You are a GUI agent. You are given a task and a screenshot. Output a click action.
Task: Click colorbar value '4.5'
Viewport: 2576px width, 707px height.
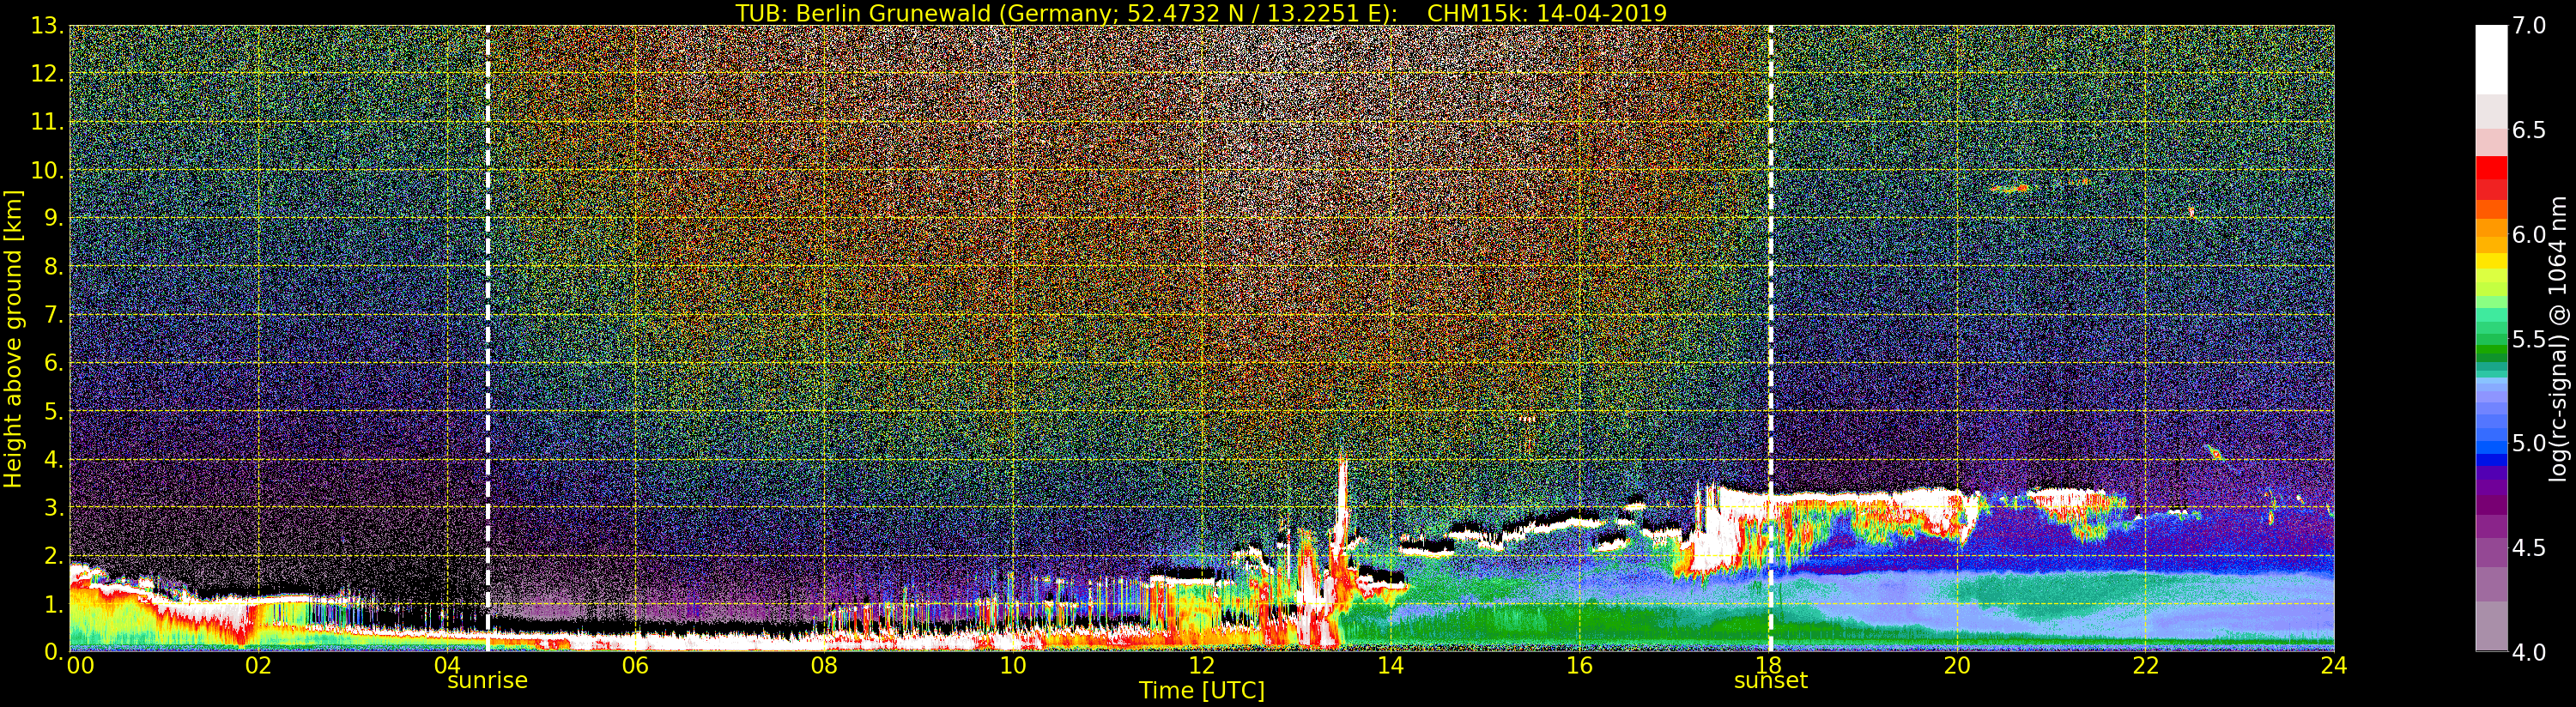[2529, 547]
